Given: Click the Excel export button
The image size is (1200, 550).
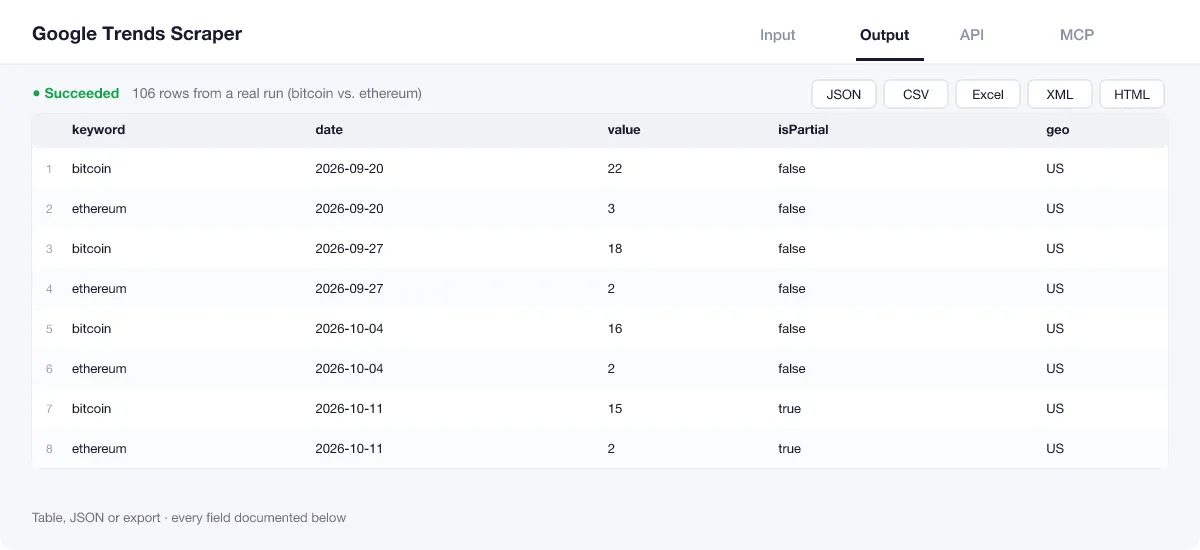Looking at the screenshot, I should (988, 94).
